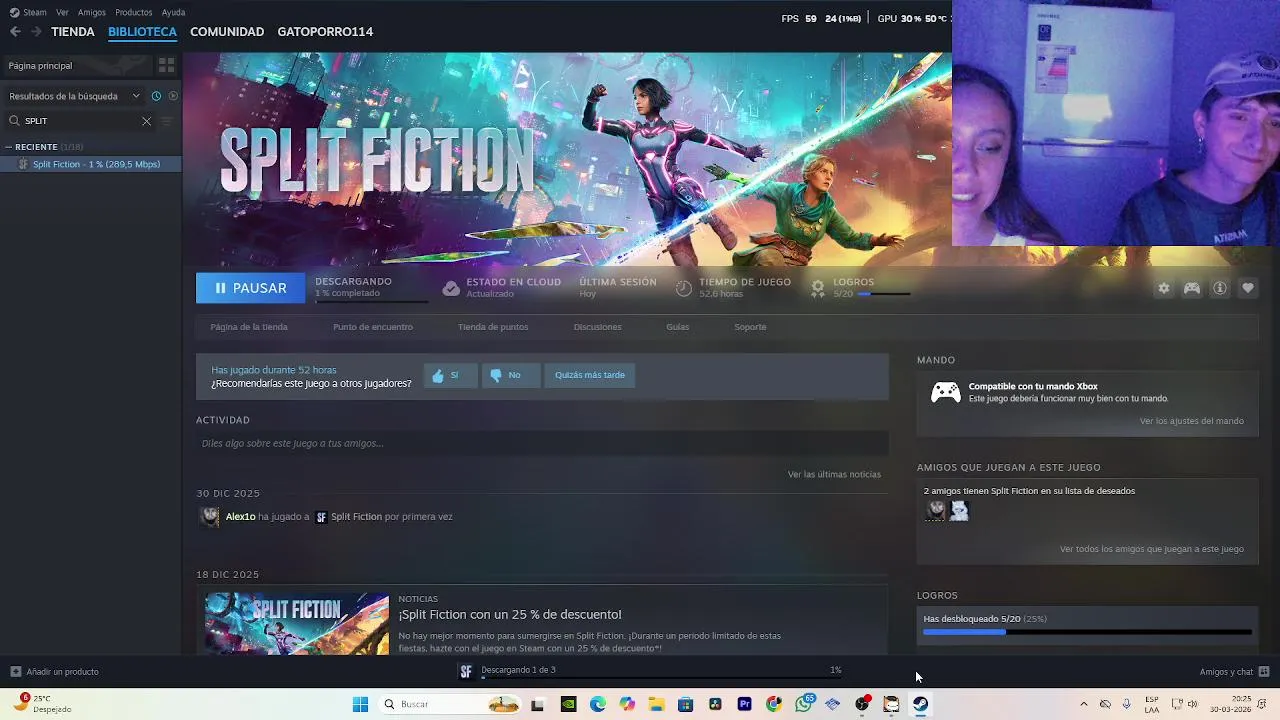Image resolution: width=1280 pixels, height=720 pixels.
Task: Open the Ayuda menu
Action: tap(173, 12)
